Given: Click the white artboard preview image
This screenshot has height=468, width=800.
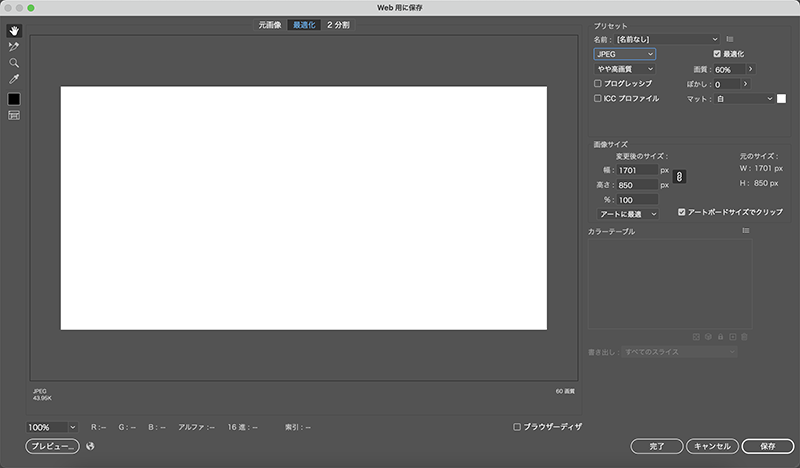Looking at the screenshot, I should 304,208.
